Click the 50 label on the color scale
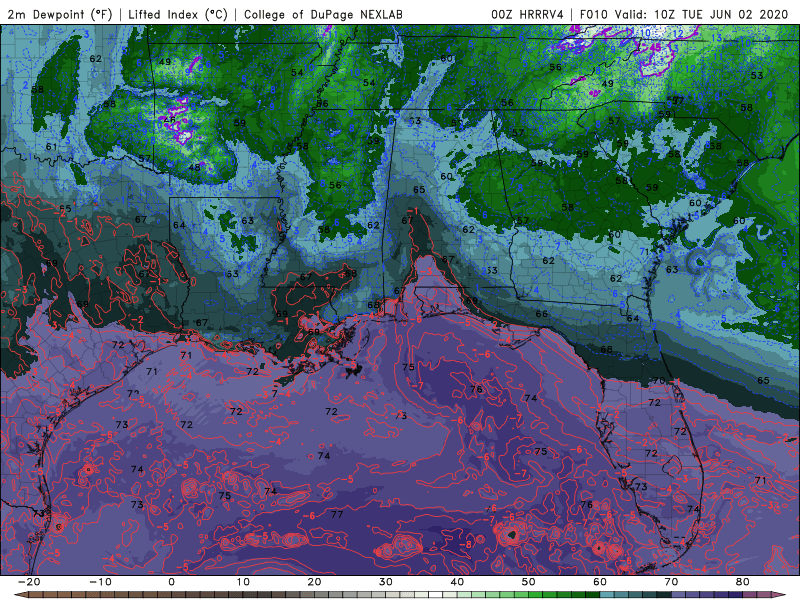Image resolution: width=800 pixels, height=600 pixels. pyautogui.click(x=529, y=582)
